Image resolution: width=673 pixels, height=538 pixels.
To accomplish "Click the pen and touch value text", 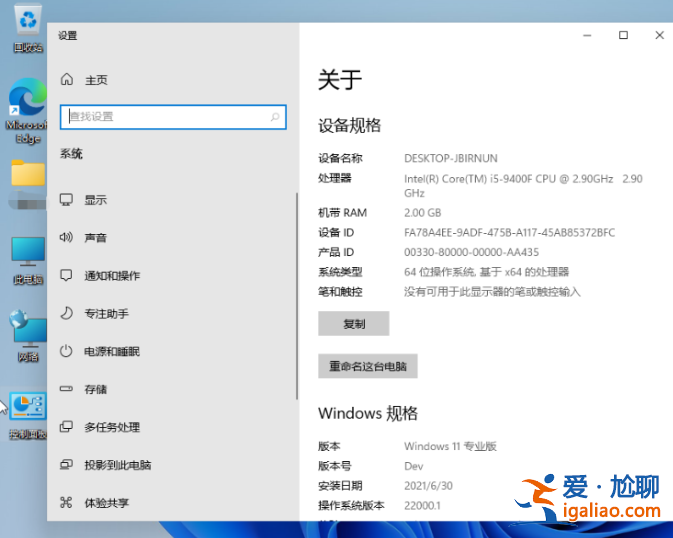I will tap(492, 292).
